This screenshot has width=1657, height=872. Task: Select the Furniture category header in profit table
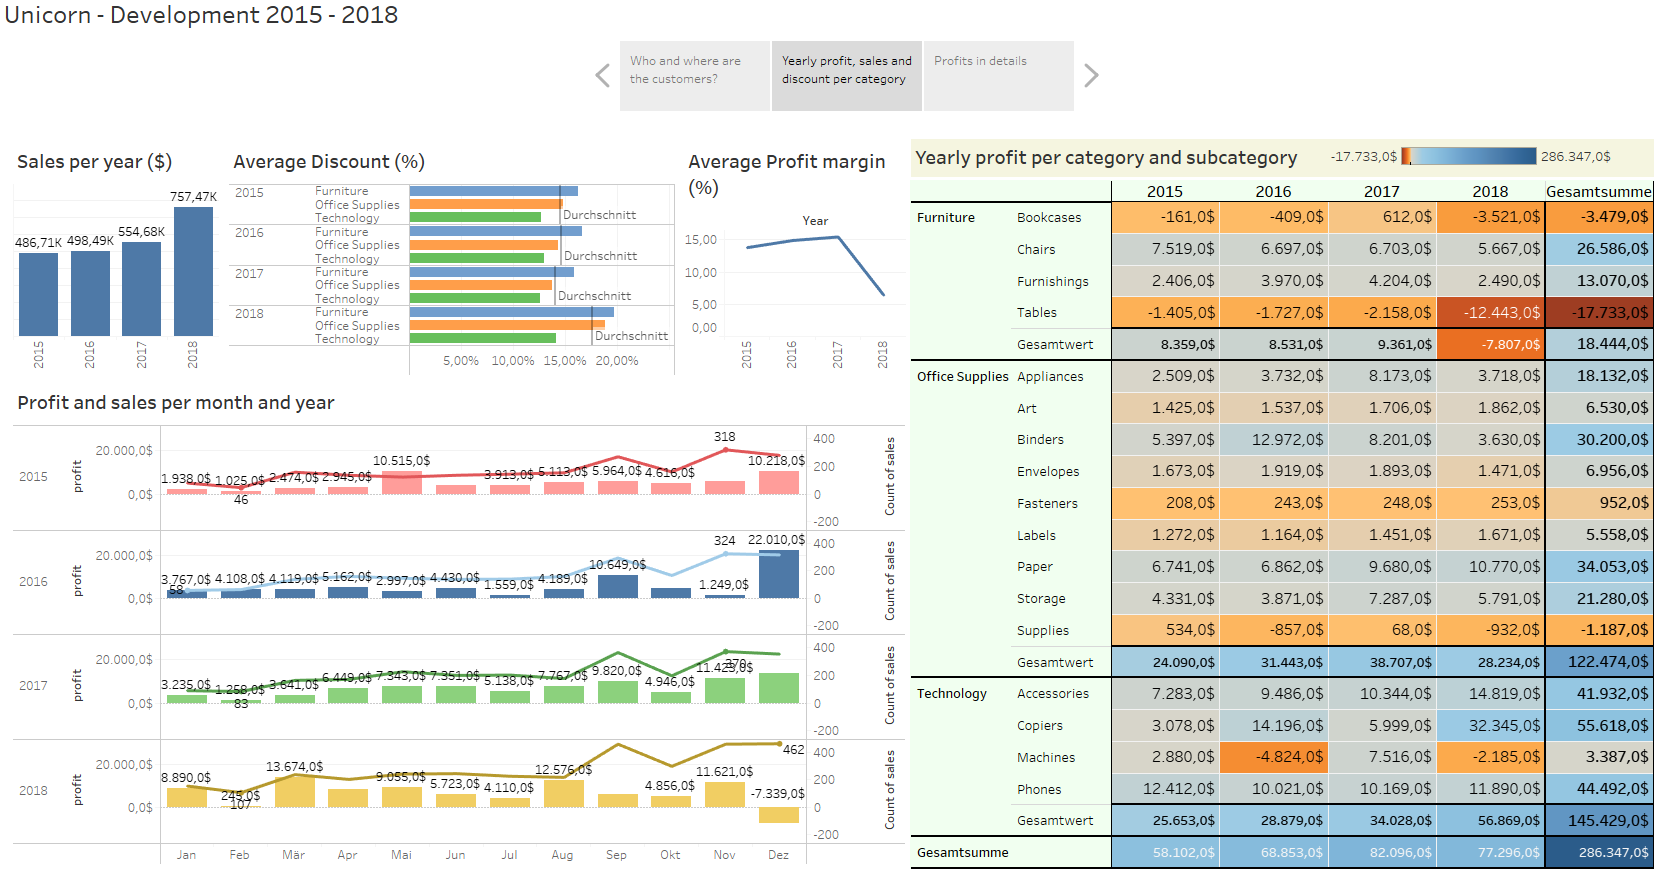[x=946, y=218]
